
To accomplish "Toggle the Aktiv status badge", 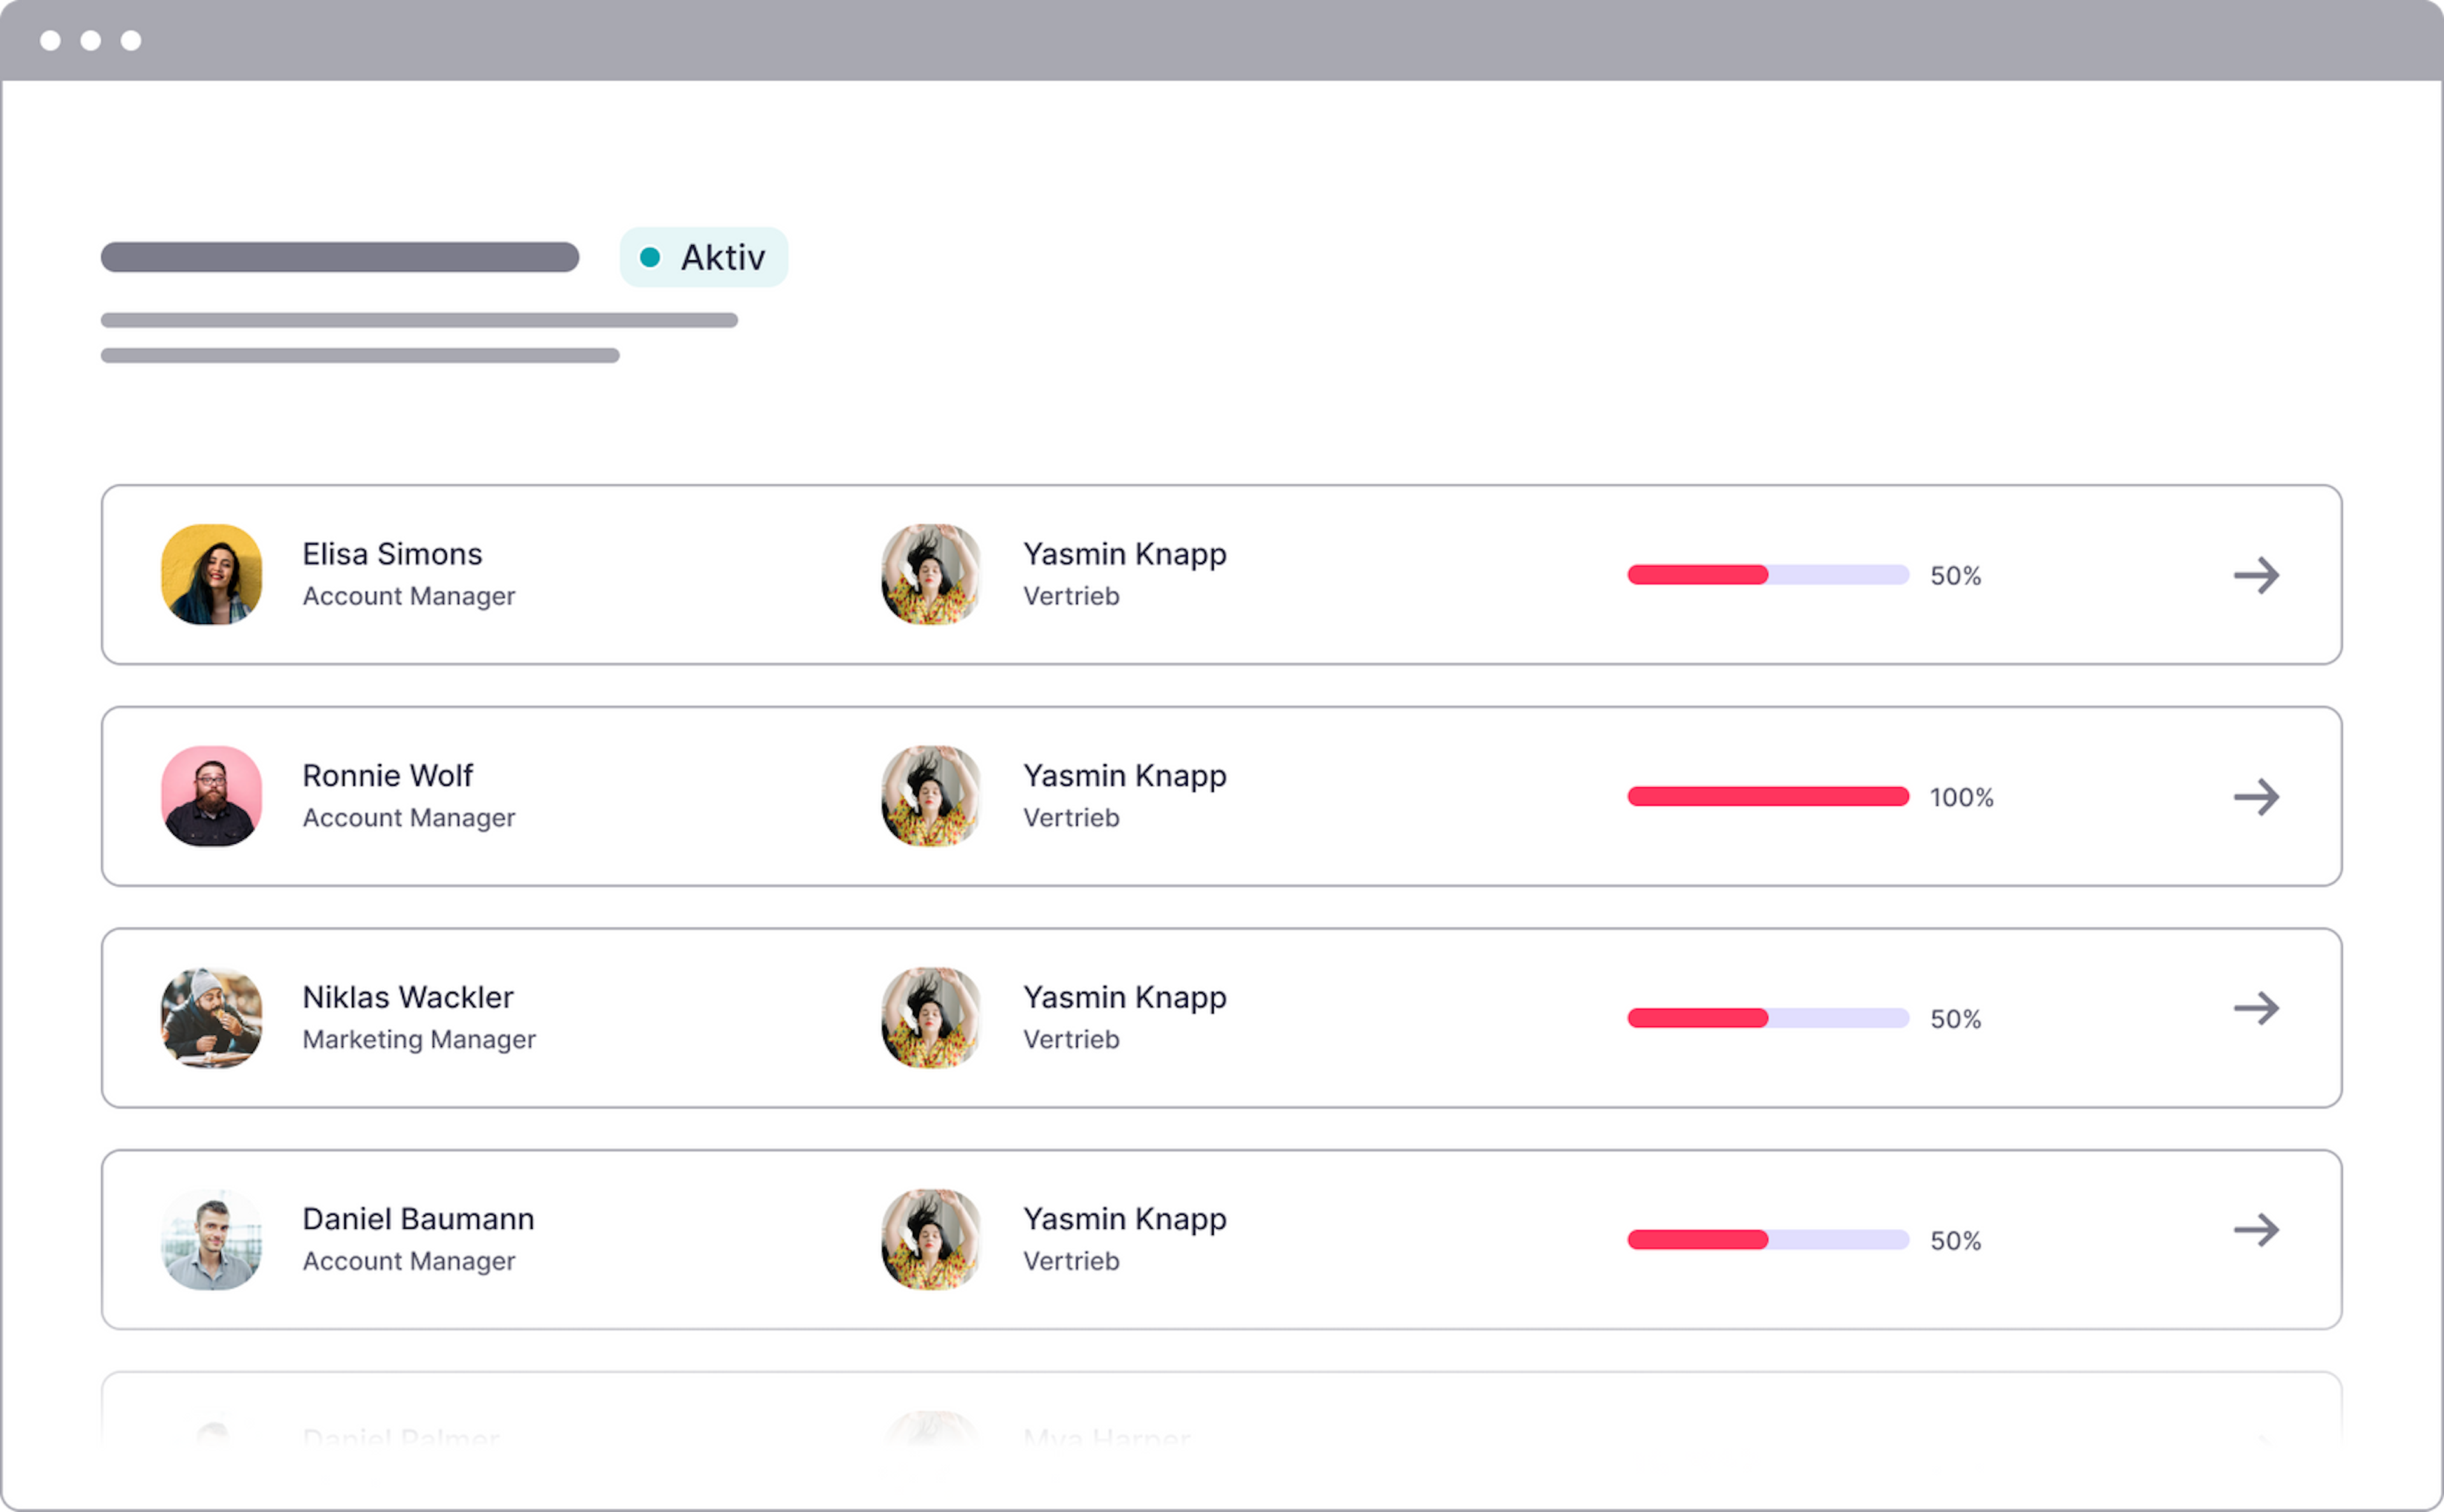I will click(x=704, y=257).
